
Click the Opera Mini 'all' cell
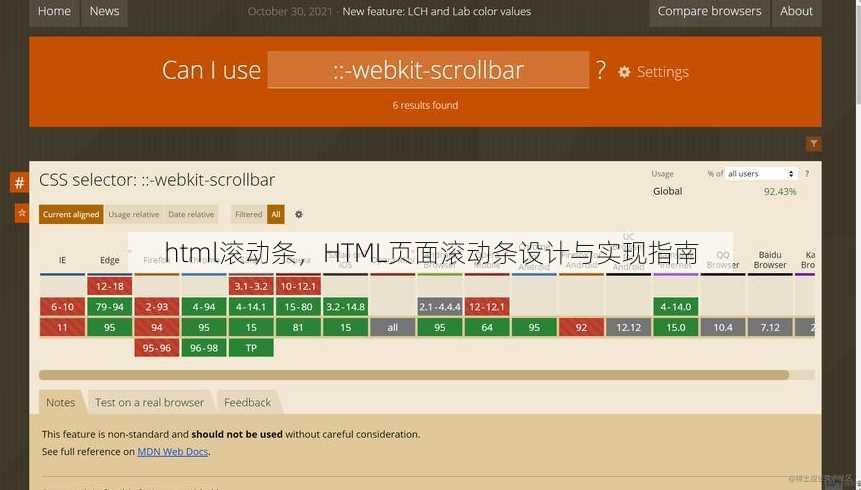pyautogui.click(x=393, y=327)
